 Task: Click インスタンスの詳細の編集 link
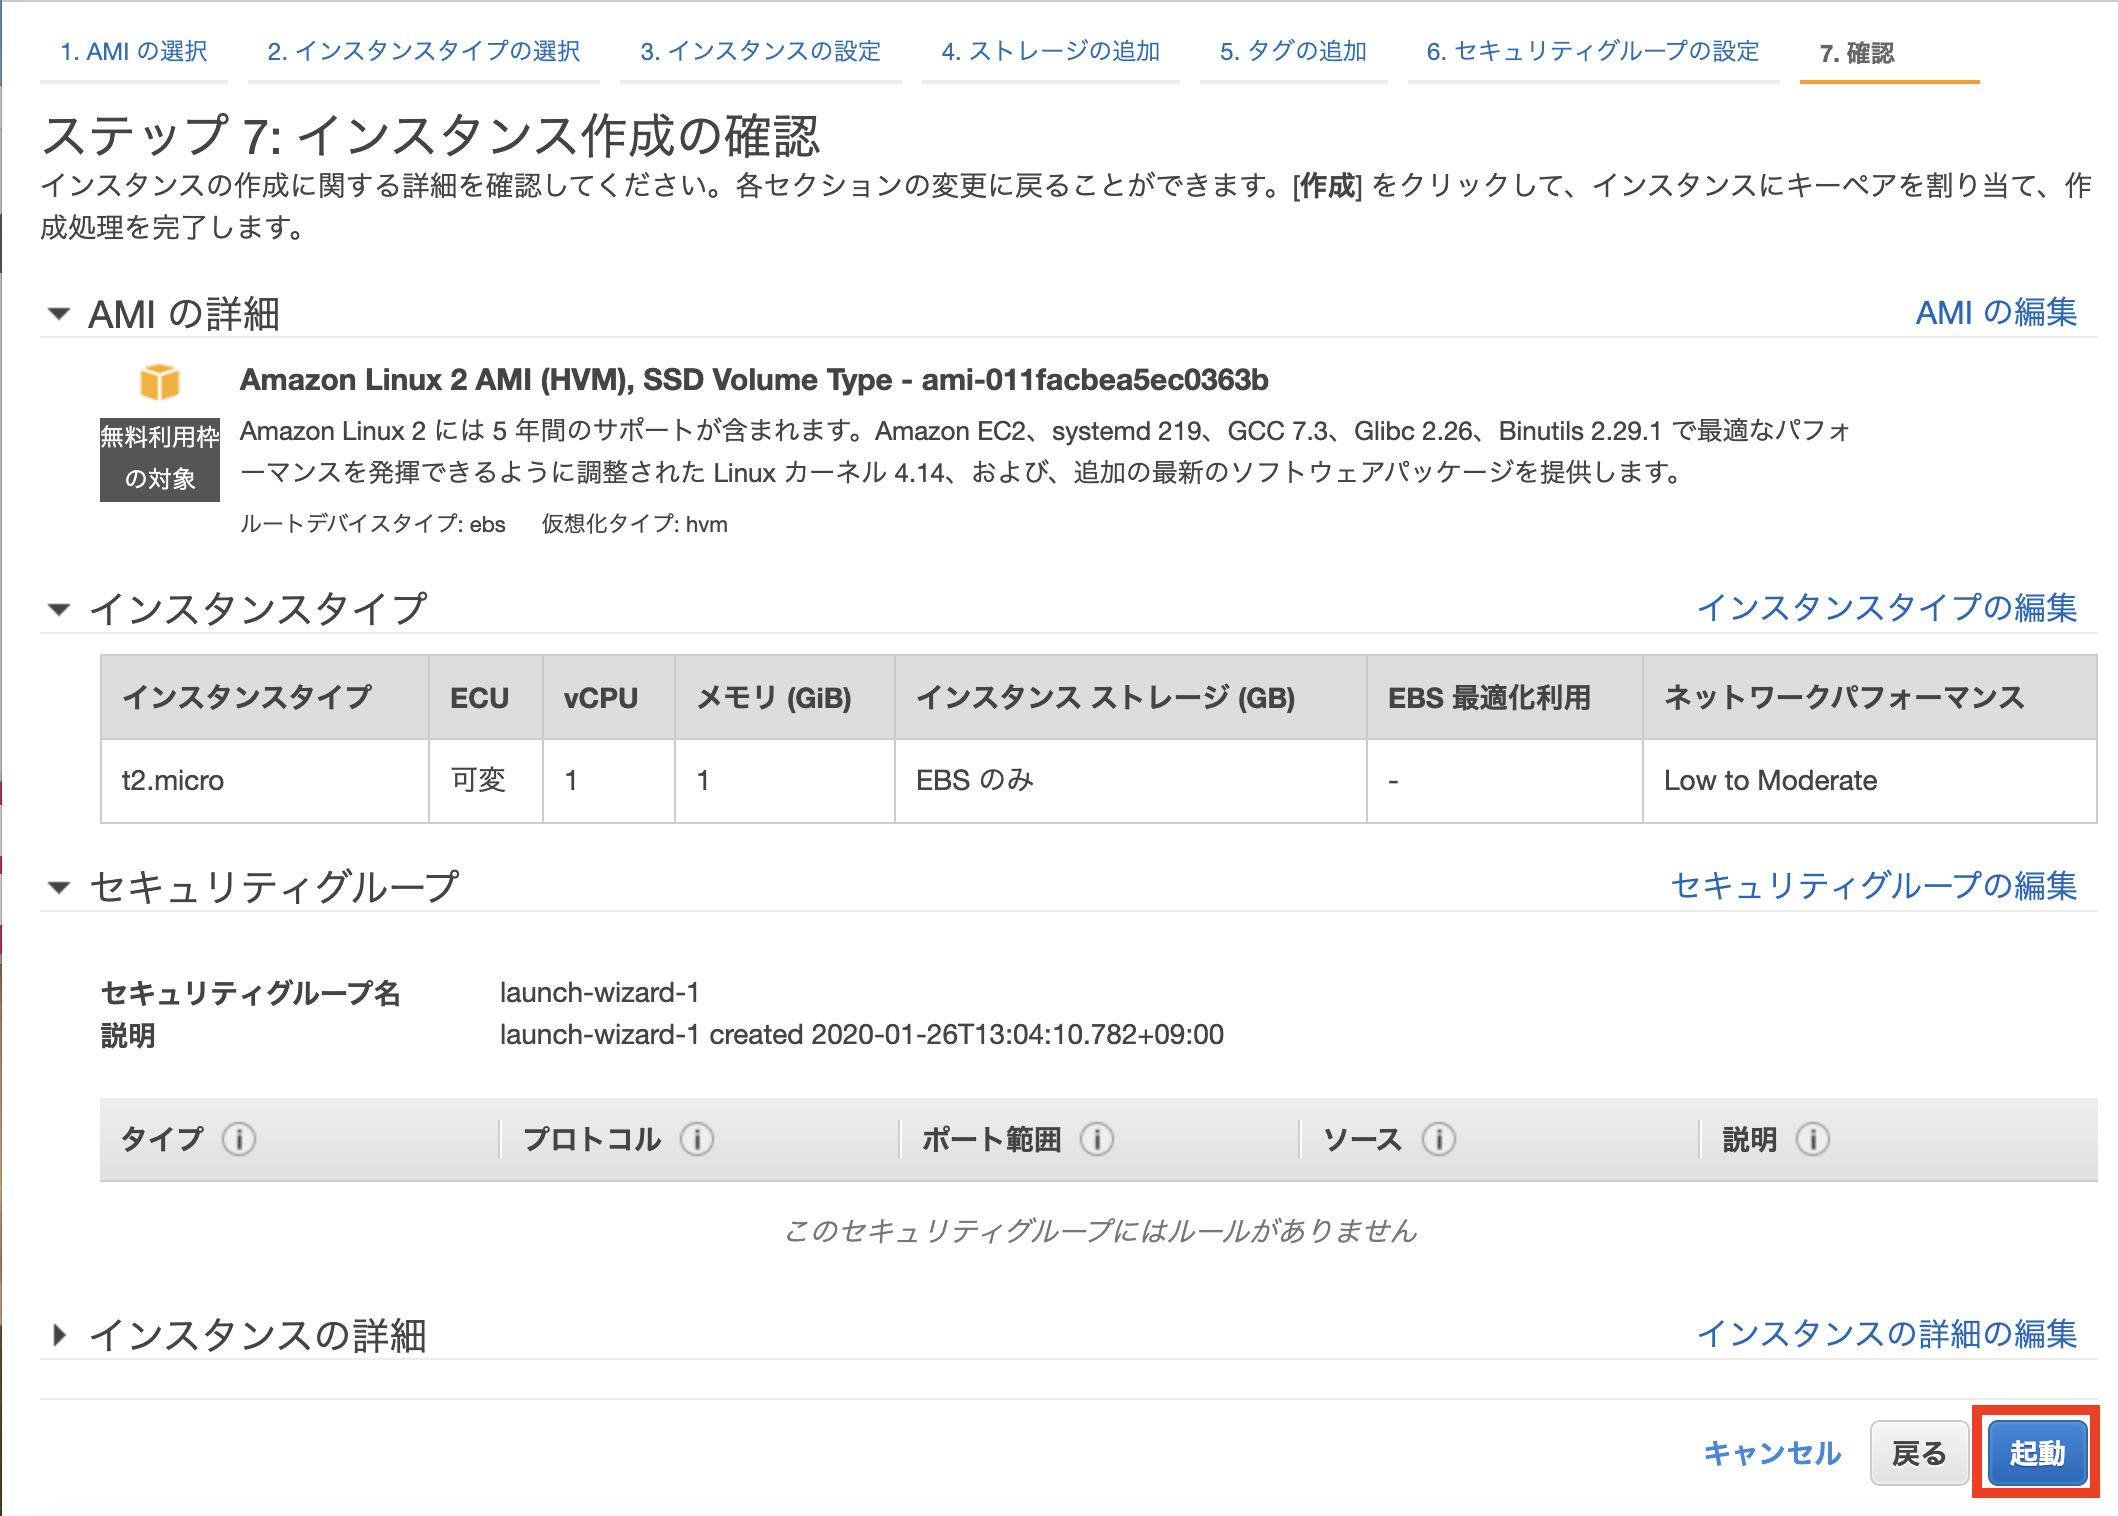[x=1887, y=1334]
